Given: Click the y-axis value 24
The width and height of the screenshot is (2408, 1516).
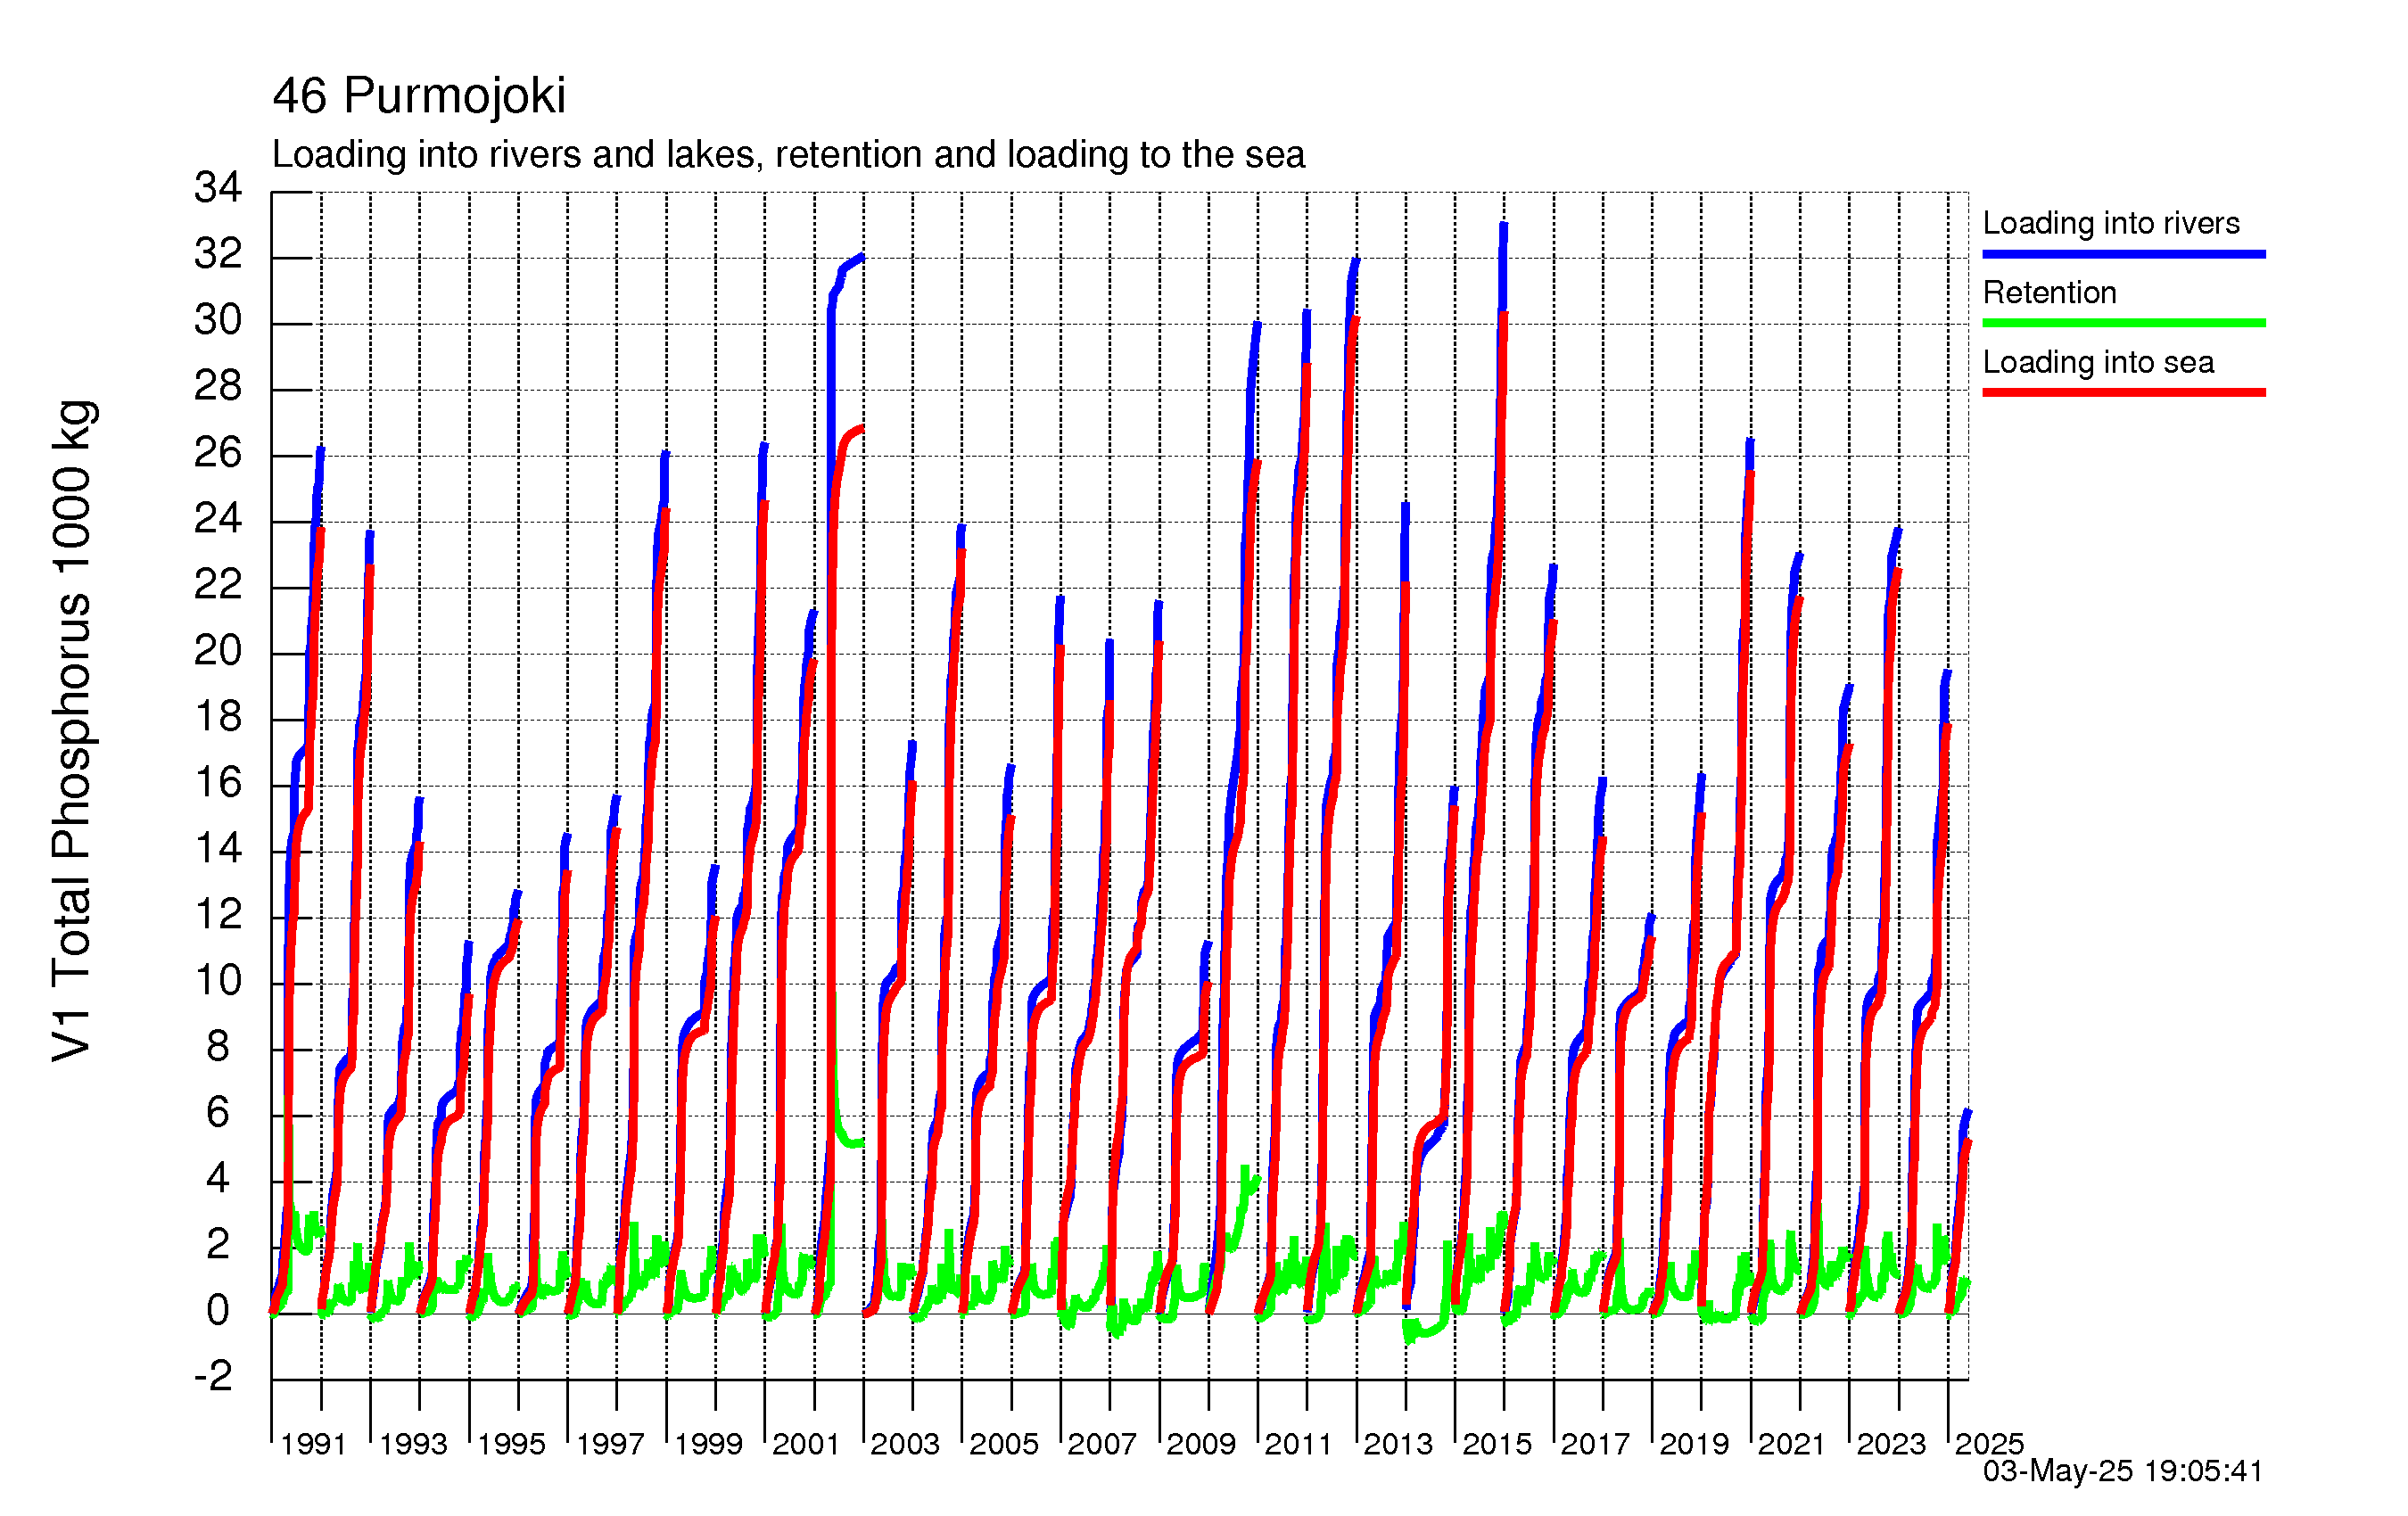Looking at the screenshot, I should 218,519.
